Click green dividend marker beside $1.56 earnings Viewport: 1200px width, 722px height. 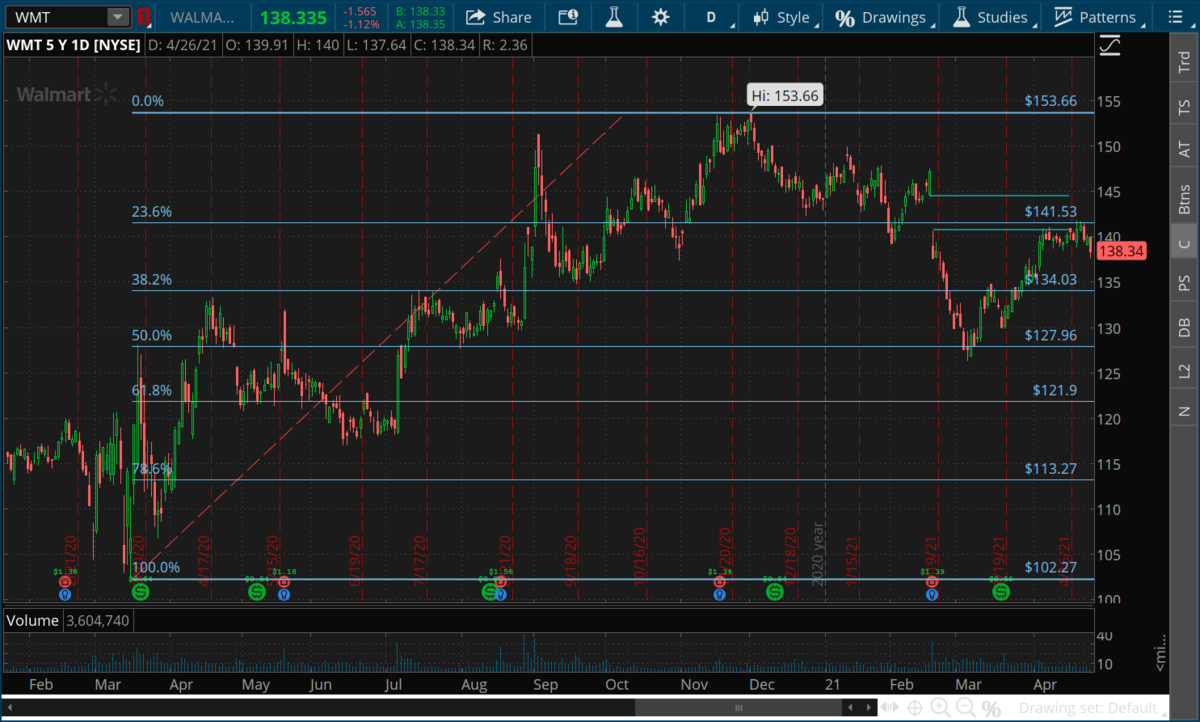489,592
